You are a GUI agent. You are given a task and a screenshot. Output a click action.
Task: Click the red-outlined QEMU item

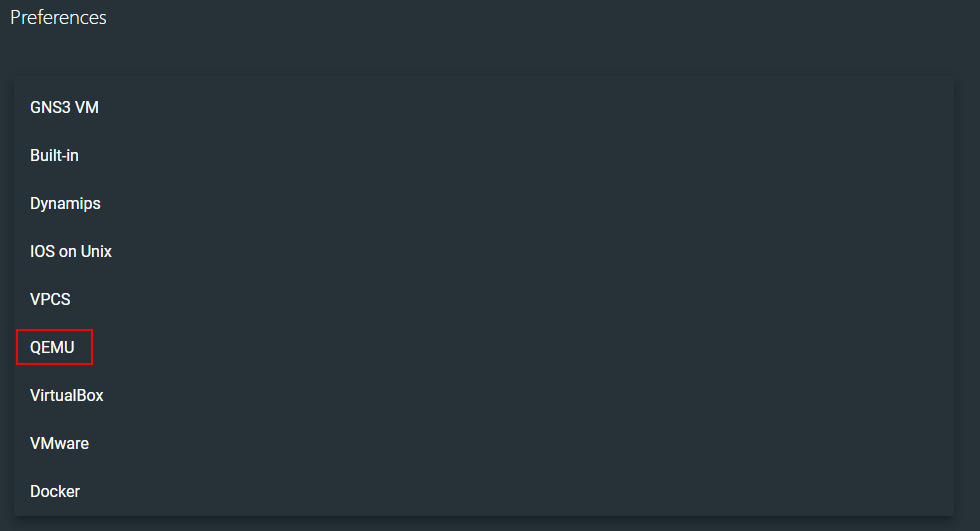pyautogui.click(x=54, y=347)
